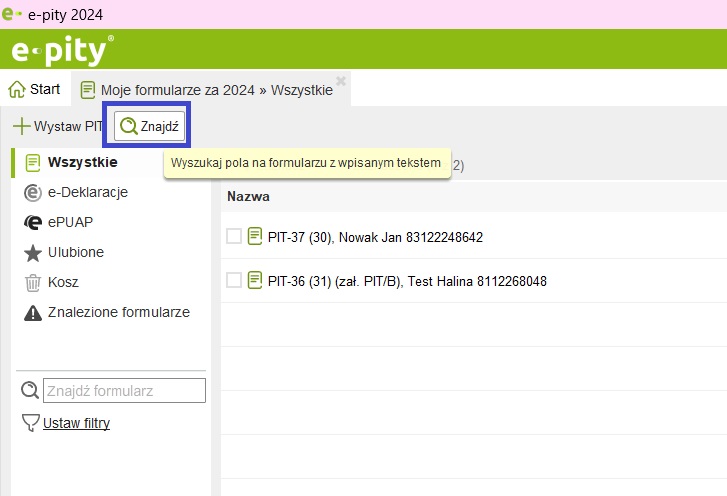727x496 pixels.
Task: Tick the checkbox for PIT-36 Test Halina
Action: (x=234, y=280)
